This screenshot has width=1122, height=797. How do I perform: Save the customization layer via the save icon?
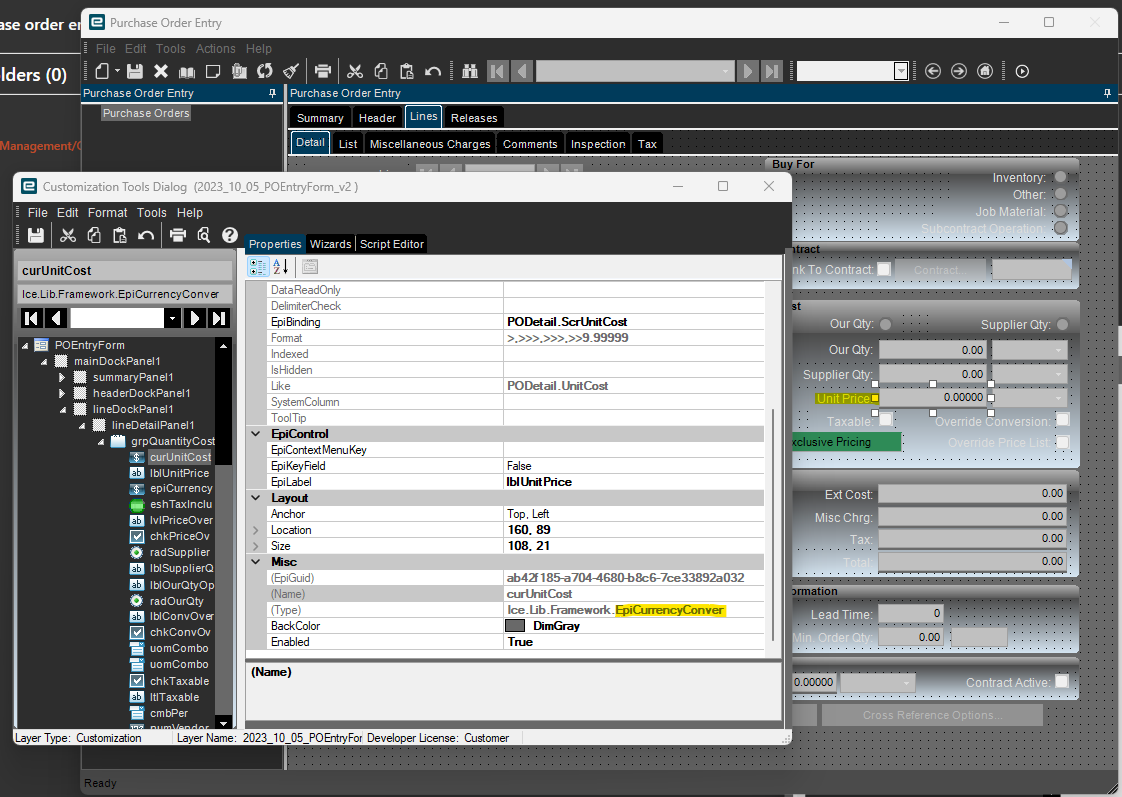[x=36, y=235]
